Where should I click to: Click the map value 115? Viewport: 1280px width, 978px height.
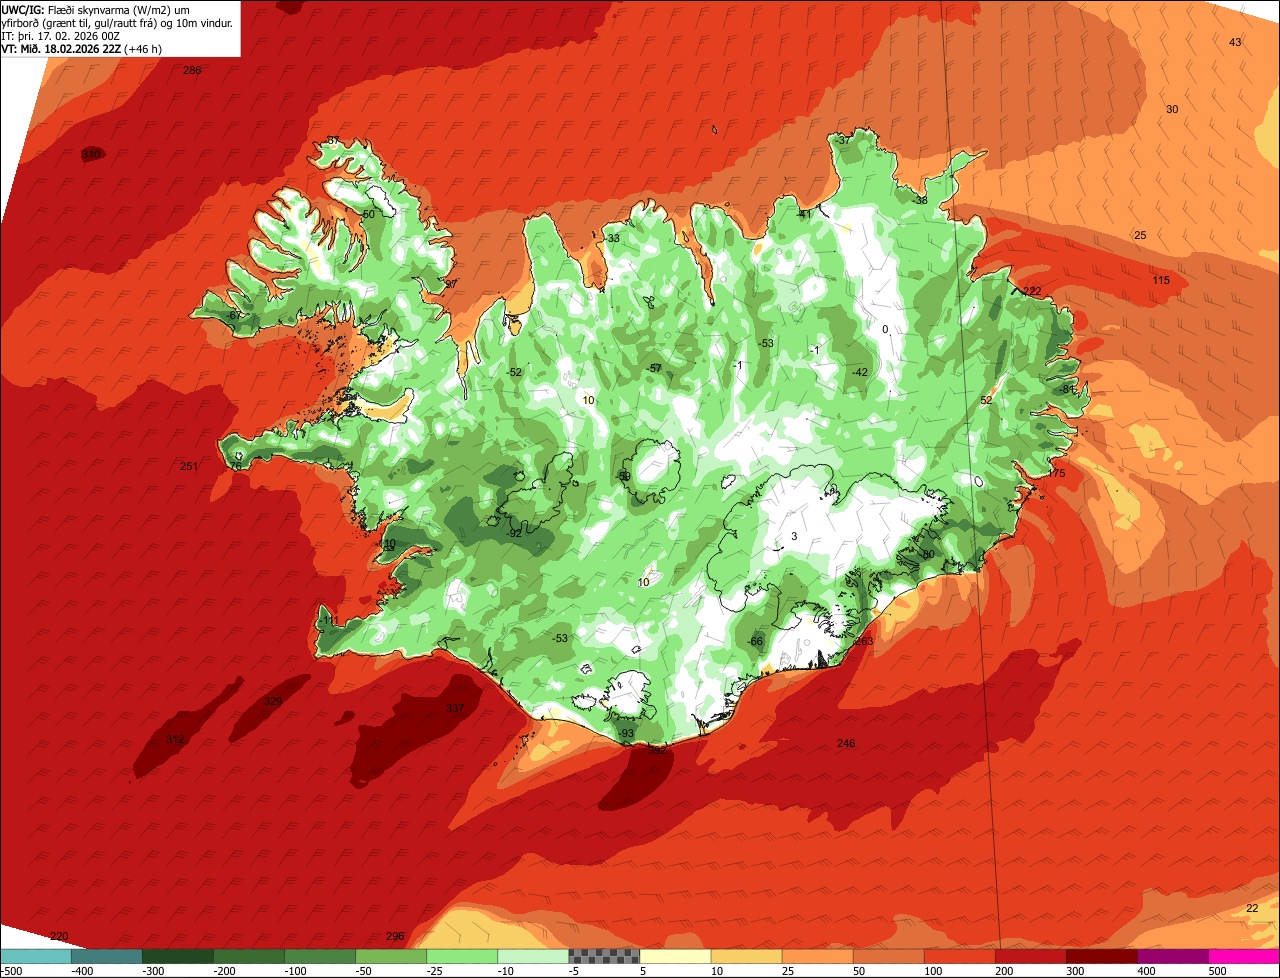1160,280
